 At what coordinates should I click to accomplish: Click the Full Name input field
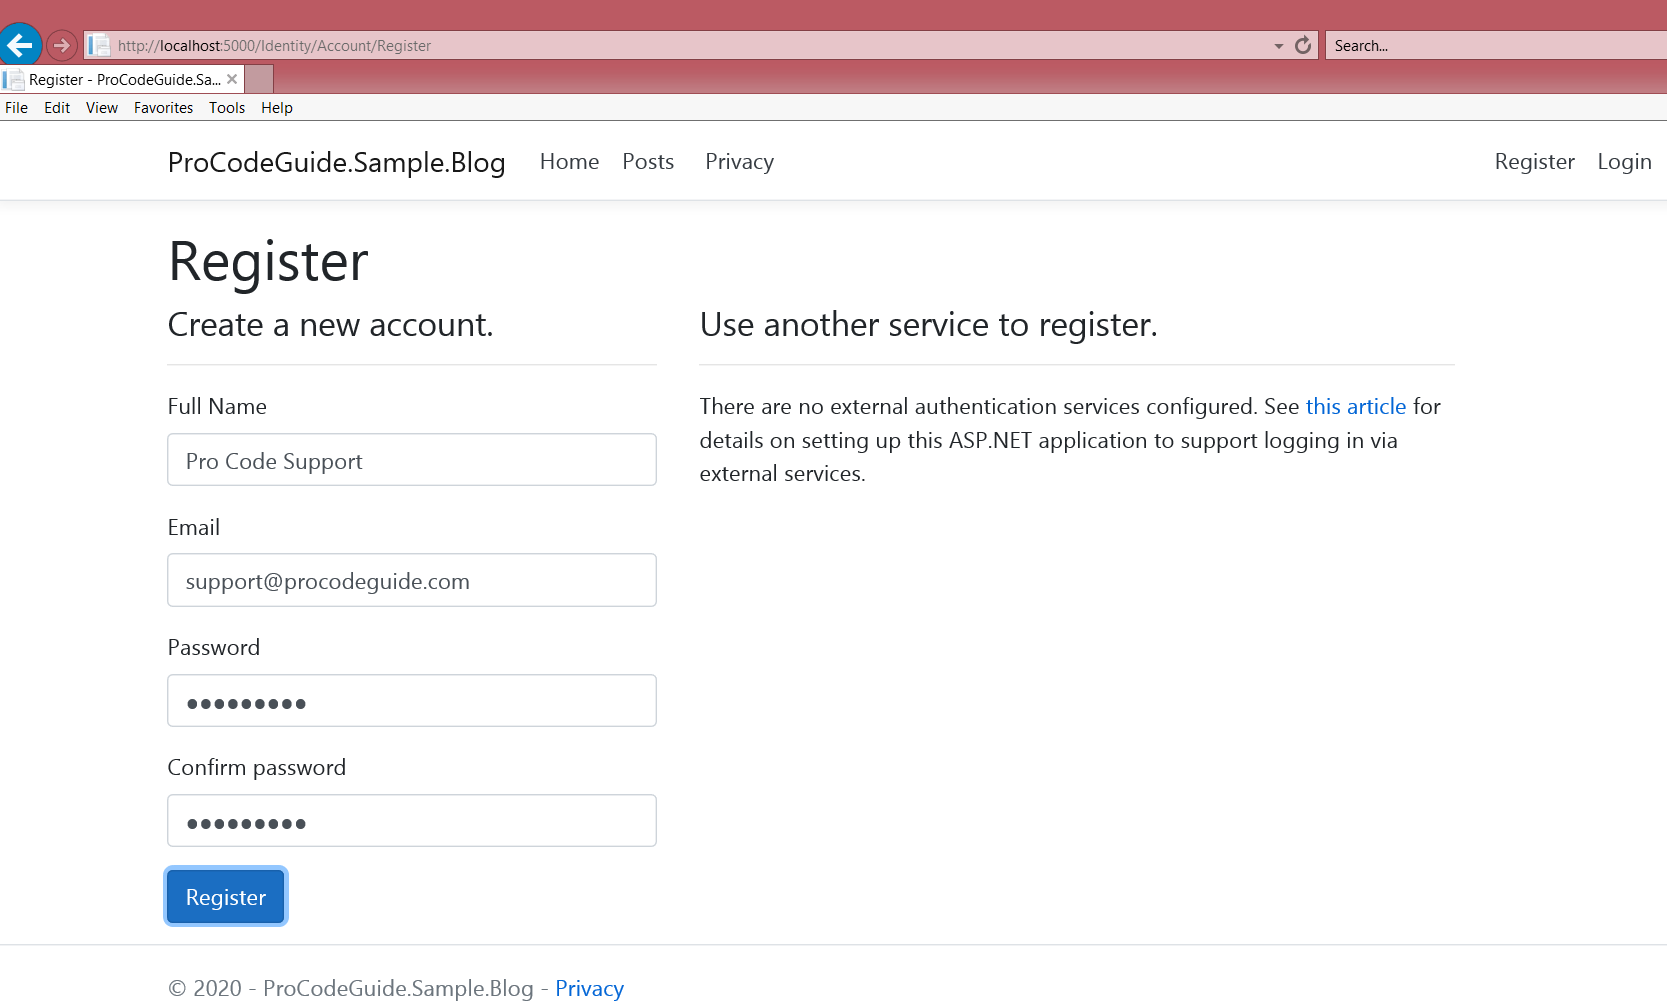coord(411,460)
